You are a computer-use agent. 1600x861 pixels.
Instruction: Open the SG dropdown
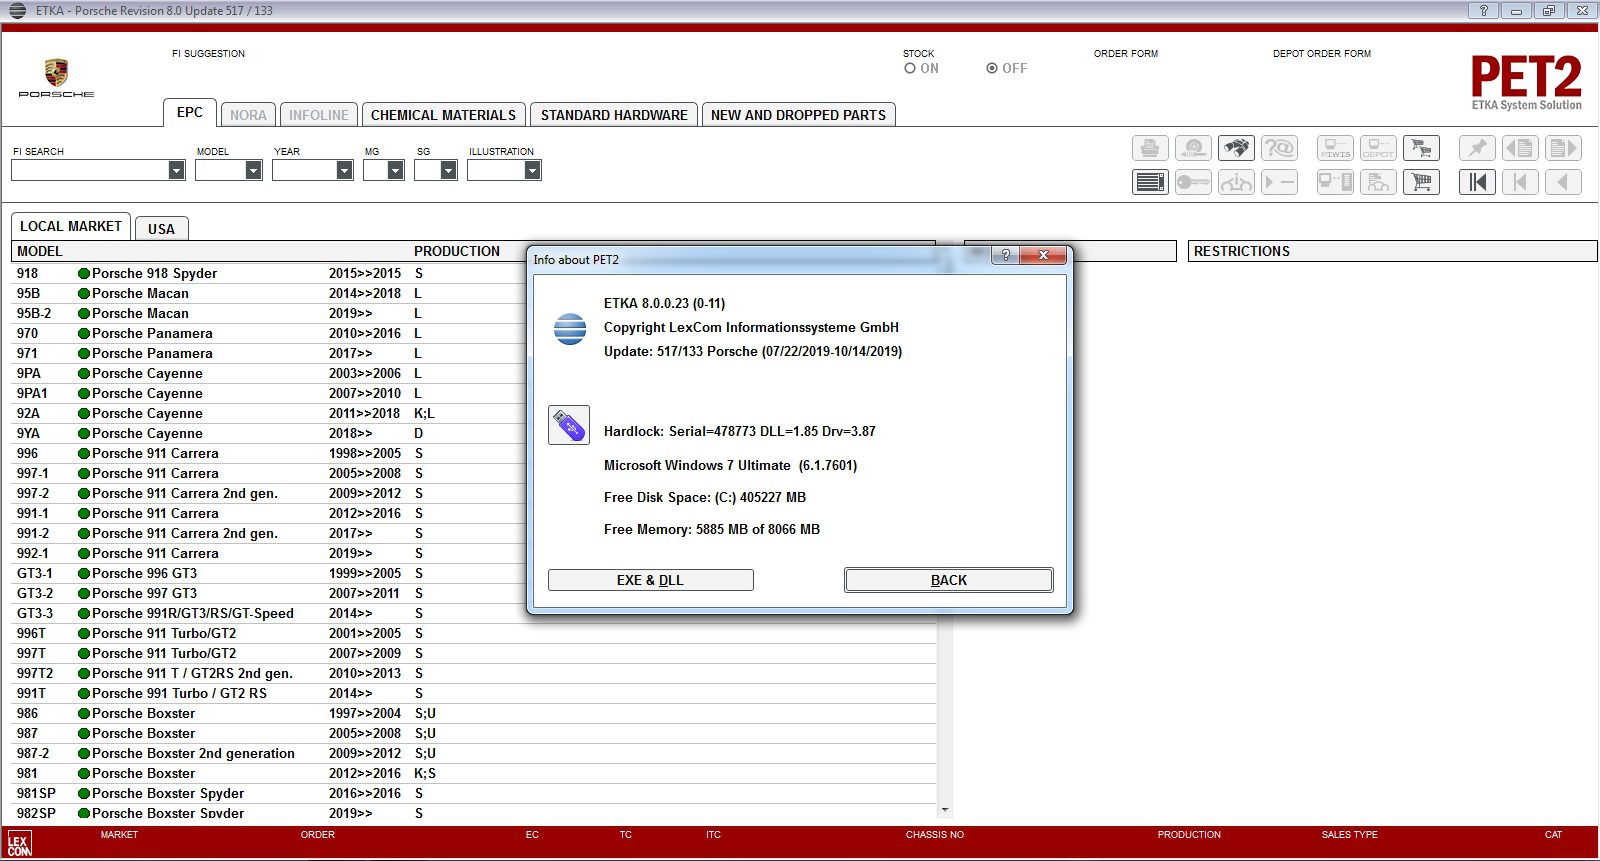click(448, 171)
